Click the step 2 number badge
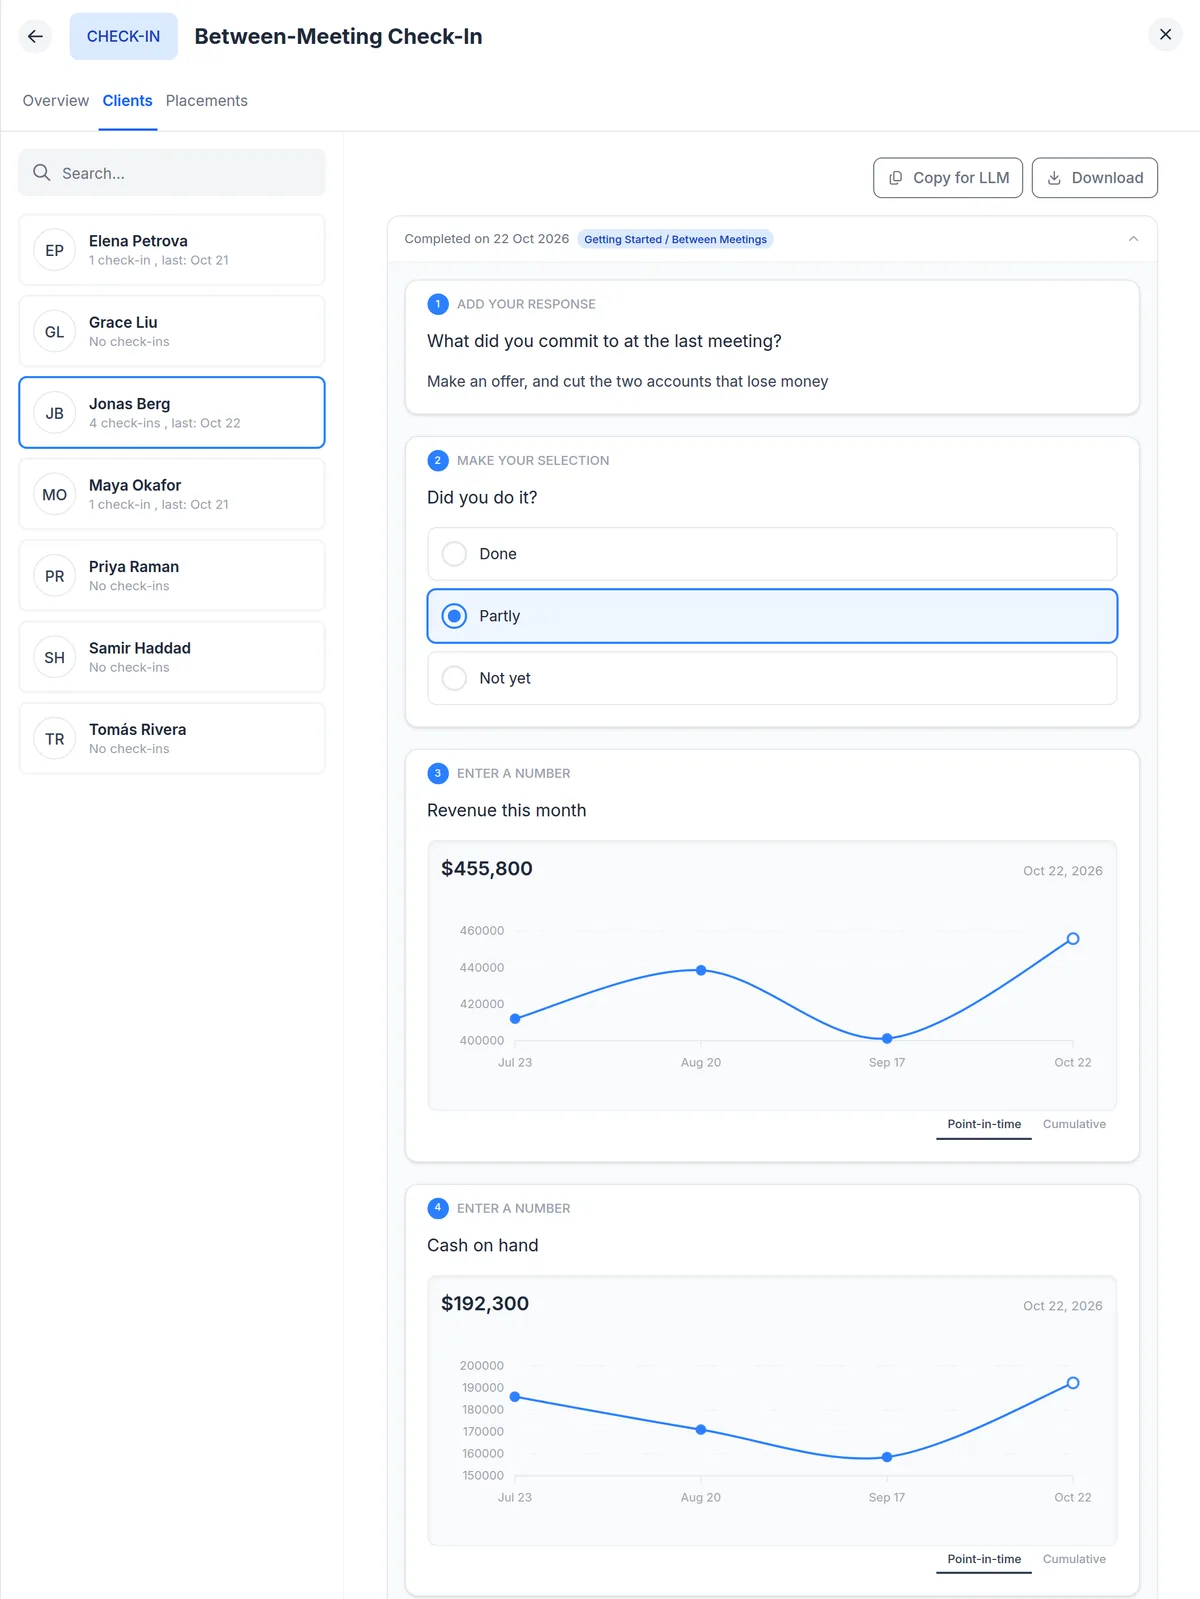The image size is (1200, 1599). point(438,460)
